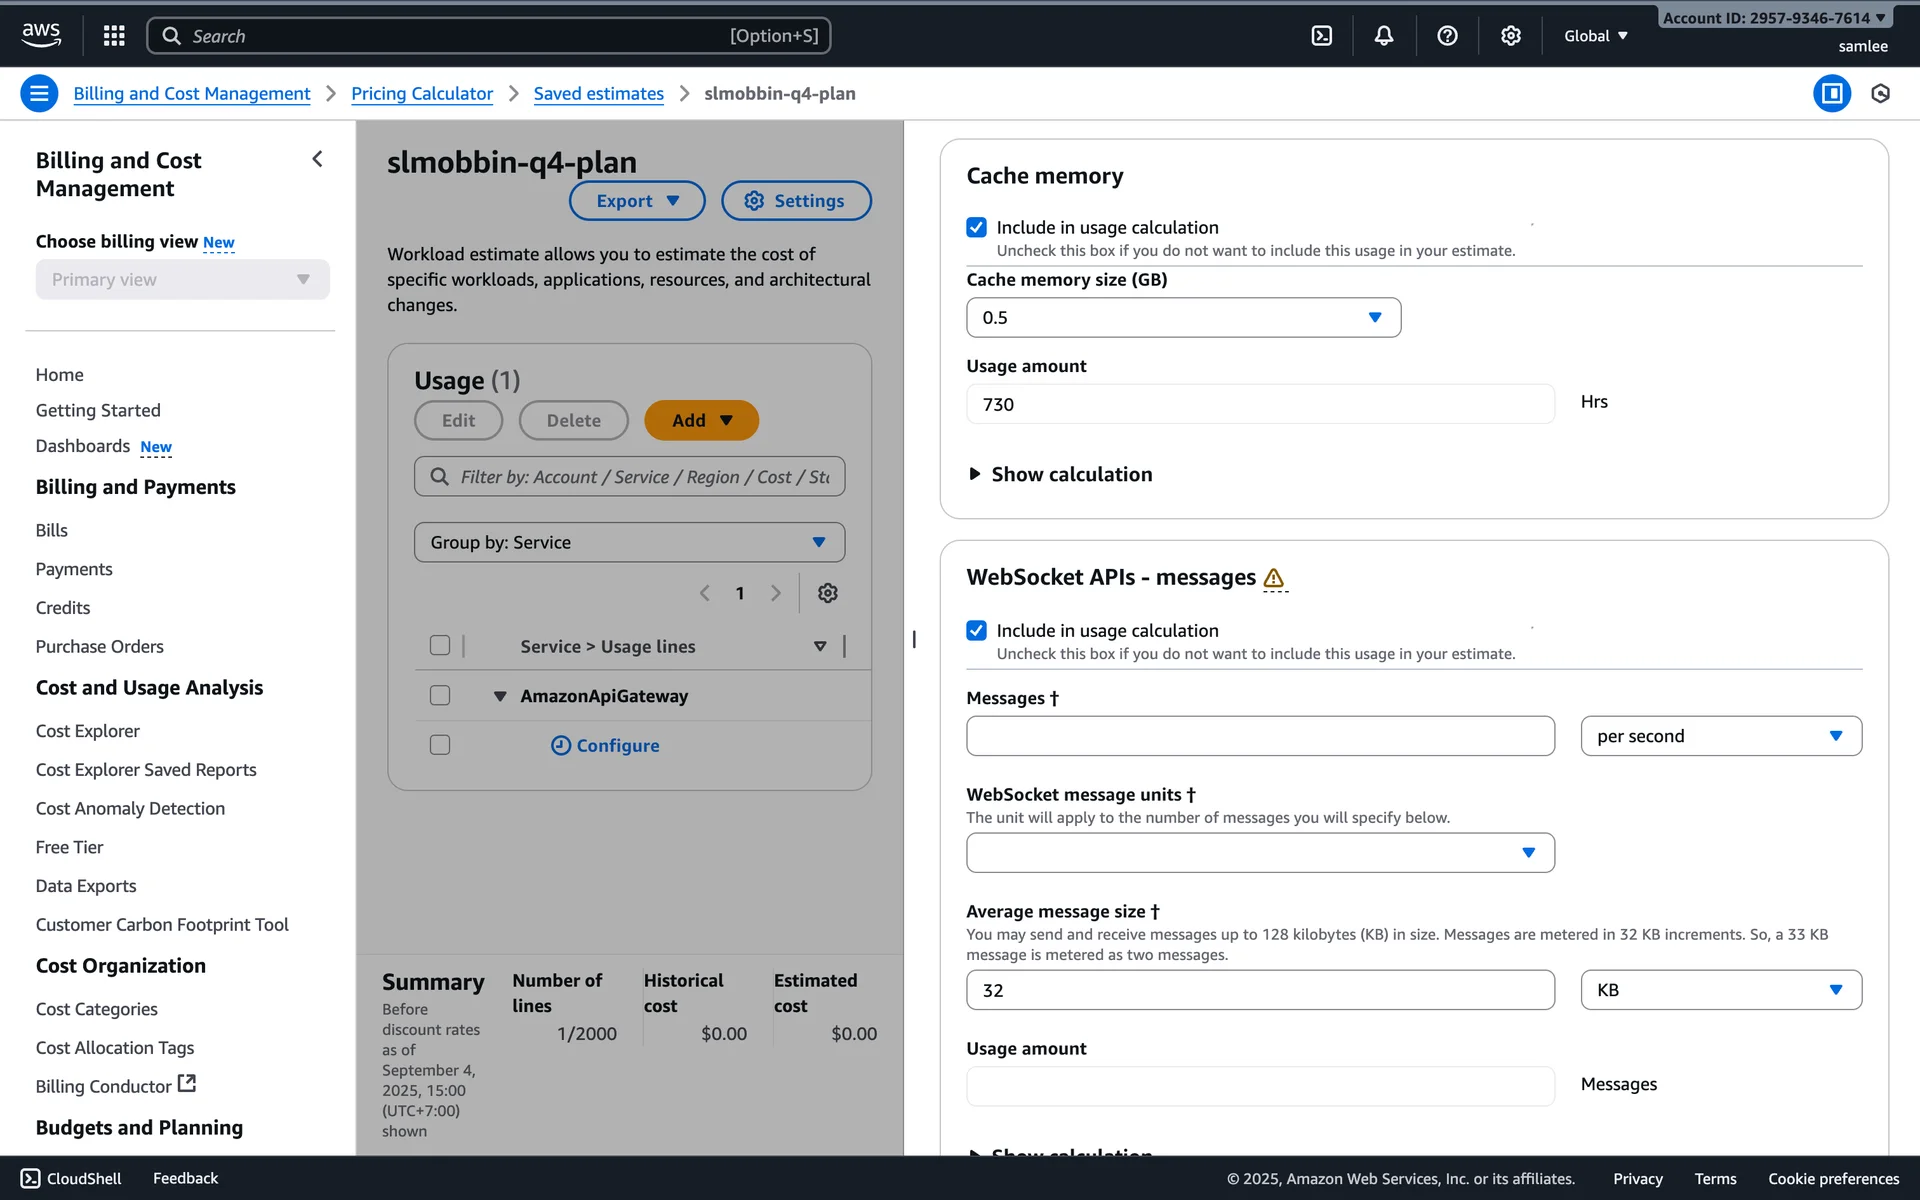The width and height of the screenshot is (1920, 1200).
Task: Uncheck WebSocket APIs include in usage calculation
Action: tap(976, 631)
